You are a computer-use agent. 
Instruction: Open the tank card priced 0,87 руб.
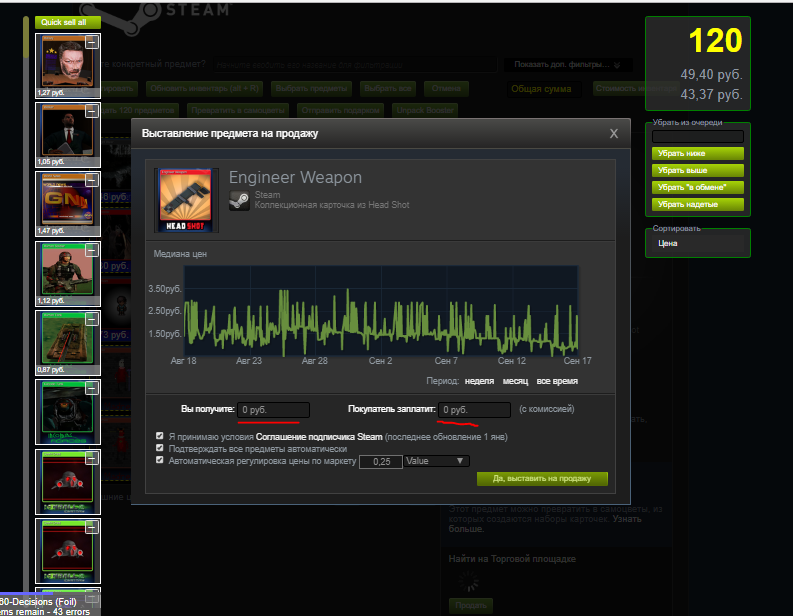click(67, 343)
